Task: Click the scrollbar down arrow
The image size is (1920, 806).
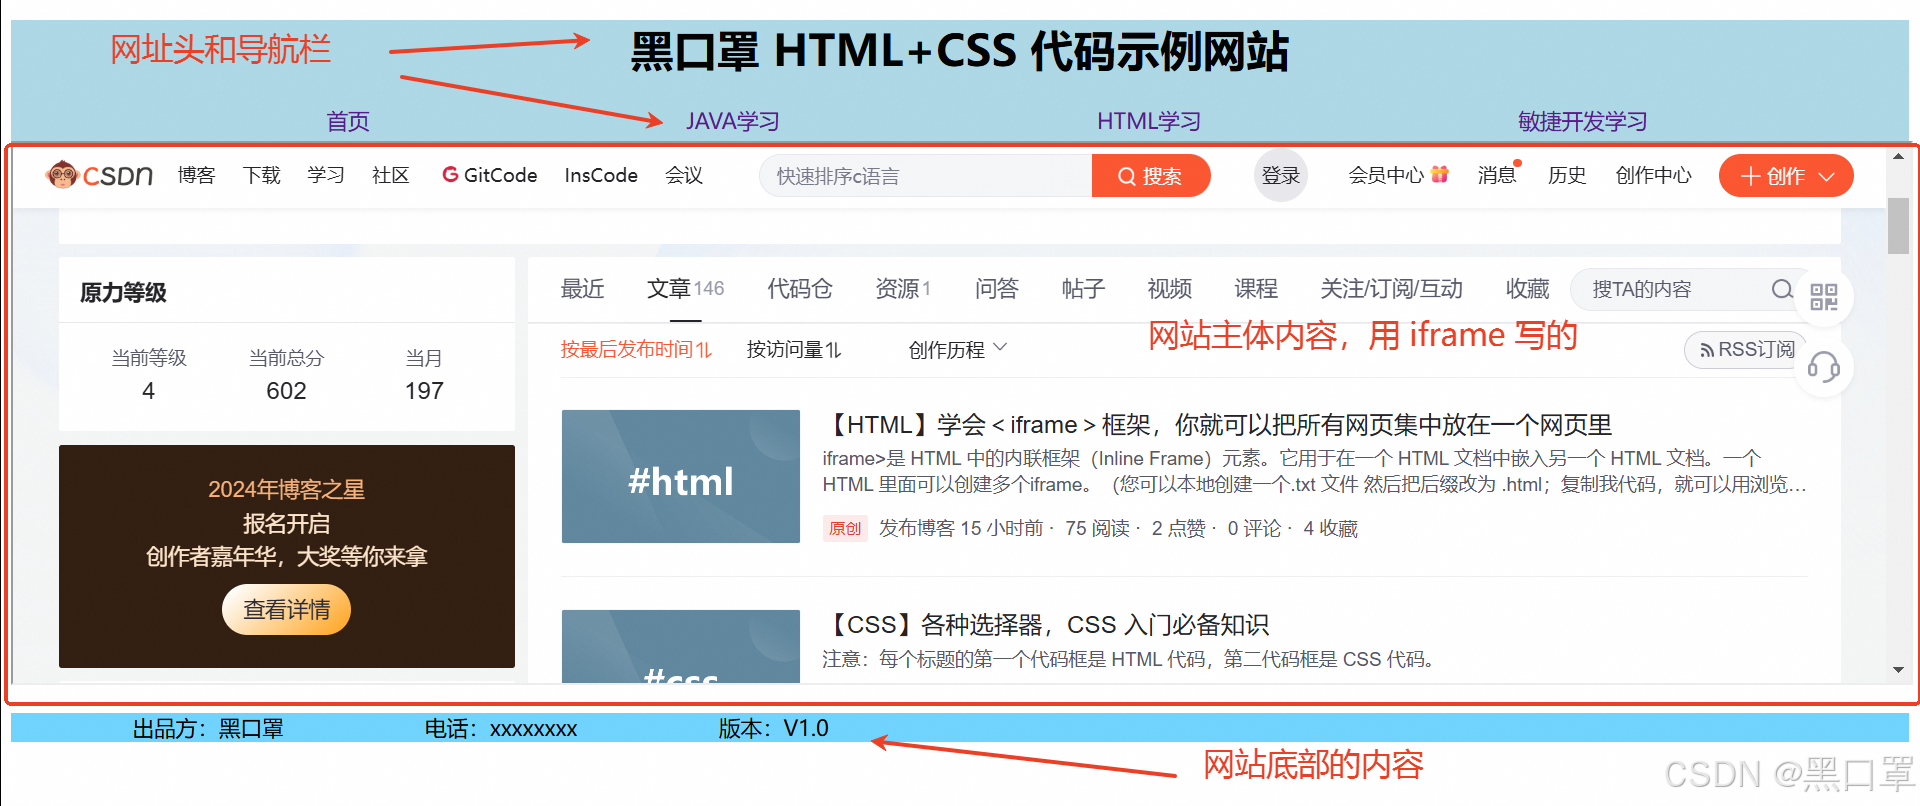Action: tap(1898, 670)
